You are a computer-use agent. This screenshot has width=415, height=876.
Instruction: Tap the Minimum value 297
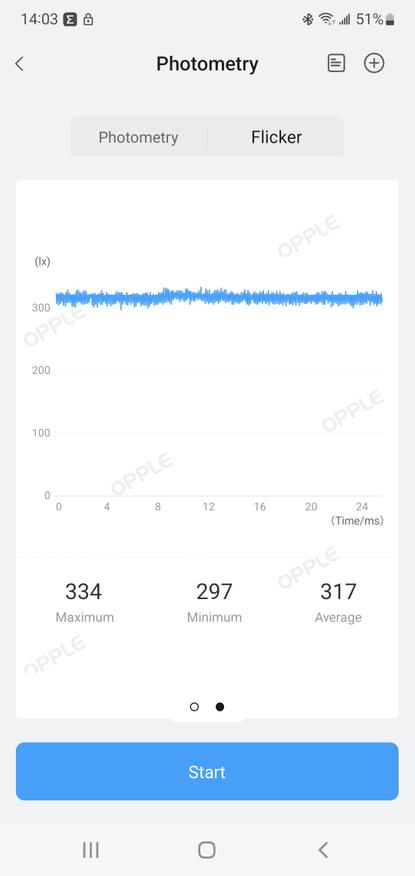click(x=214, y=591)
